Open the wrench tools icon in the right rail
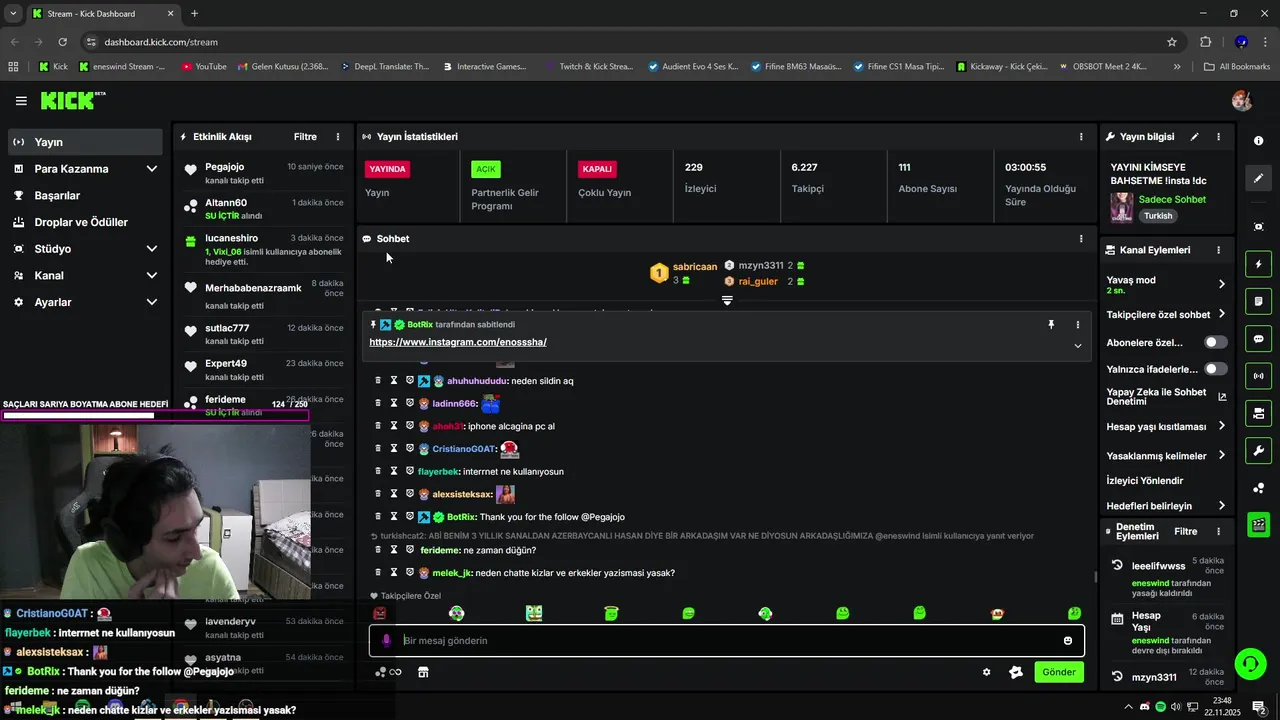 (1258, 450)
